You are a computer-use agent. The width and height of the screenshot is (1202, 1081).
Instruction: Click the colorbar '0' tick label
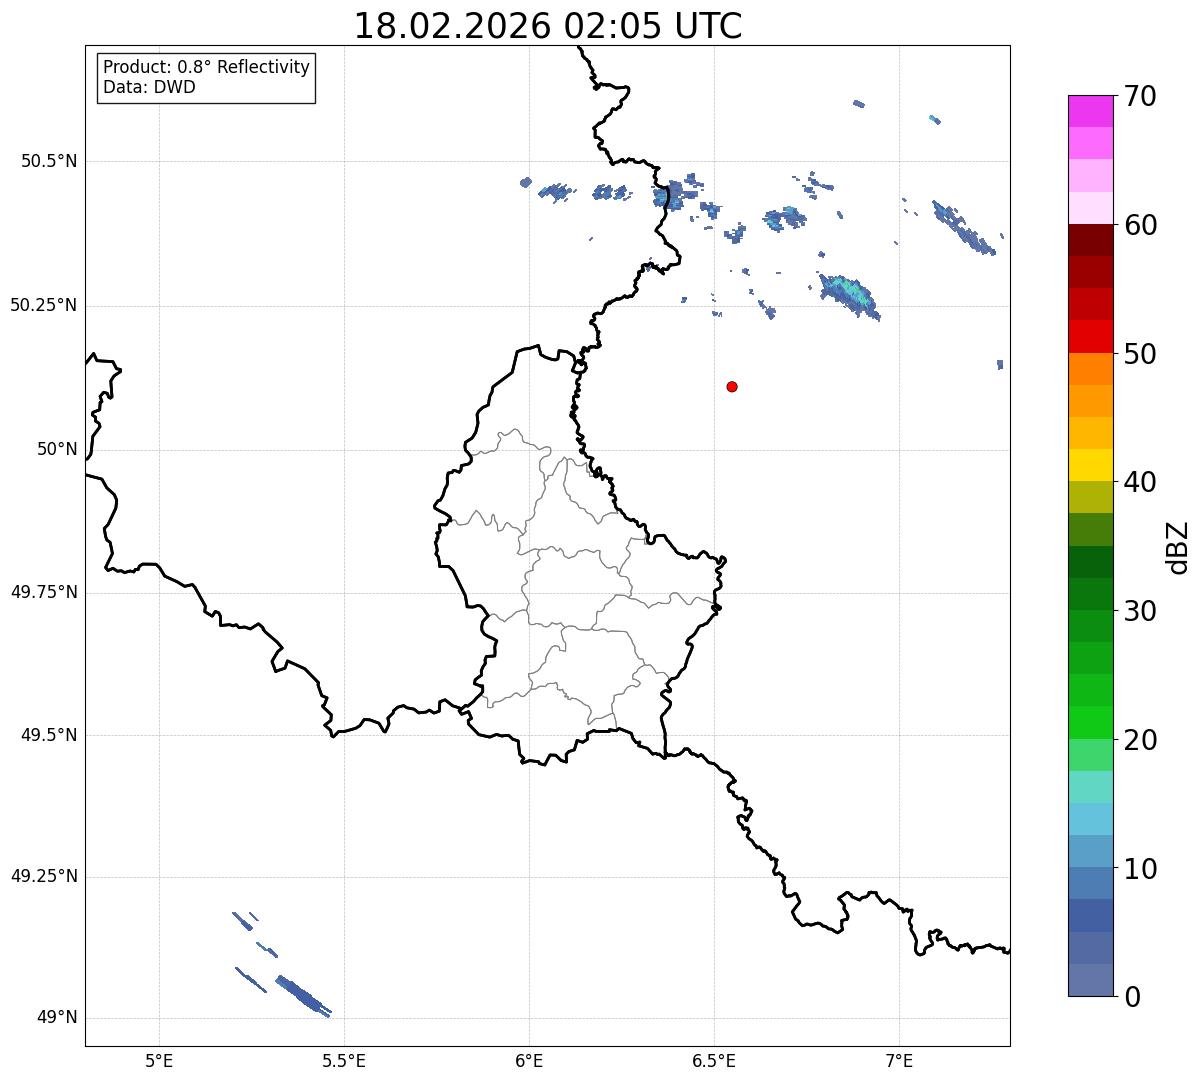(1131, 997)
